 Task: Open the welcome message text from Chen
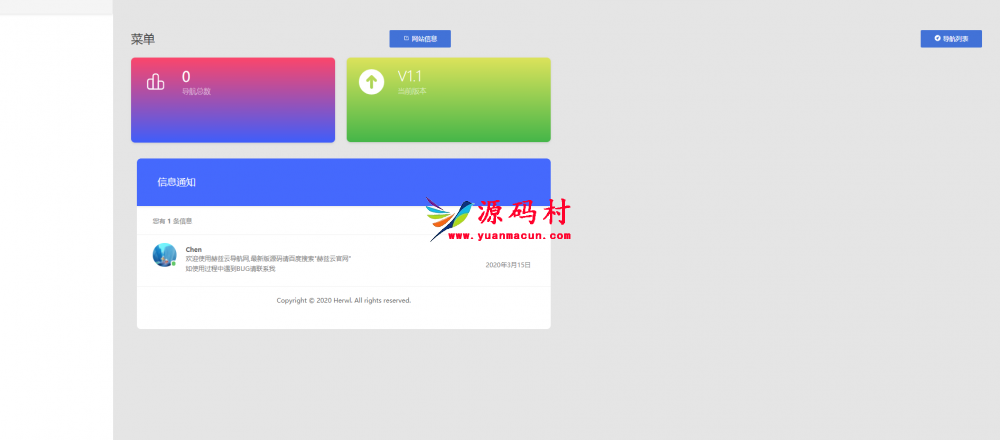tap(268, 259)
